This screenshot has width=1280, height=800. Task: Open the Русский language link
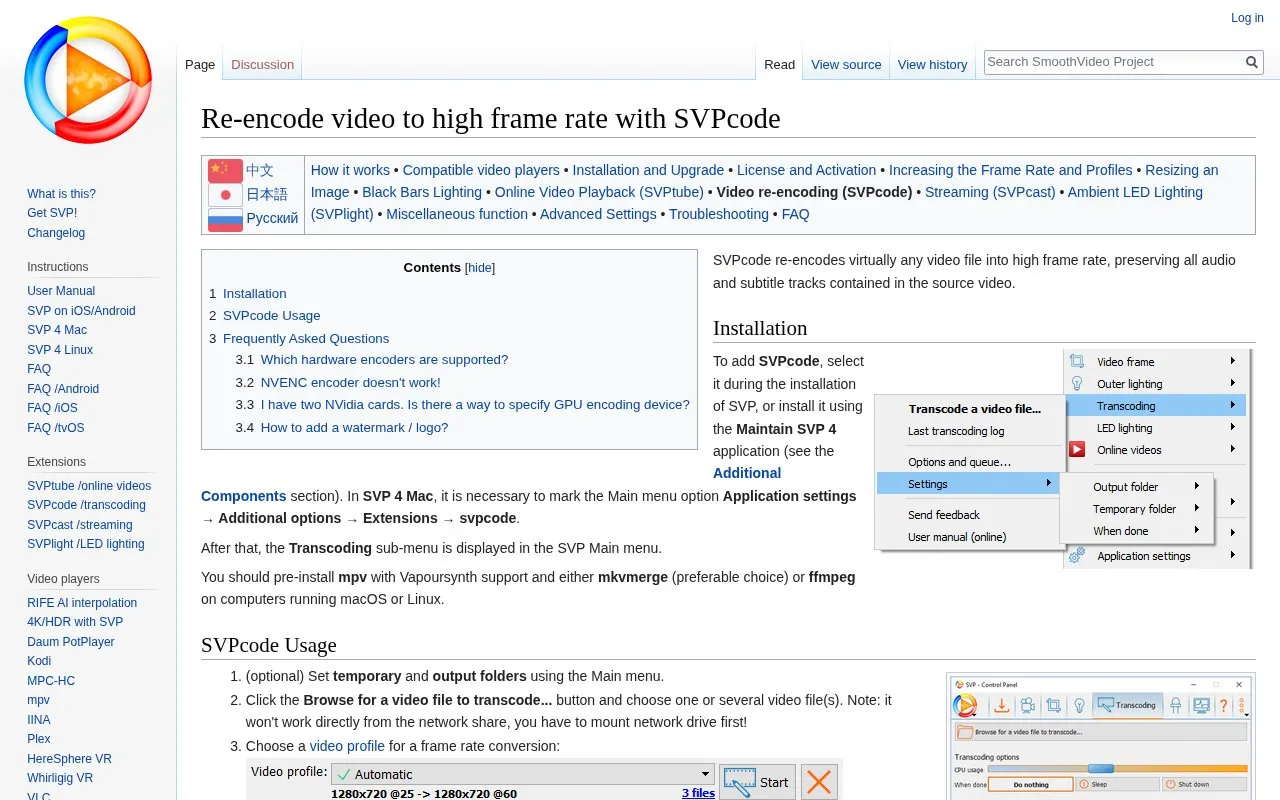click(272, 218)
